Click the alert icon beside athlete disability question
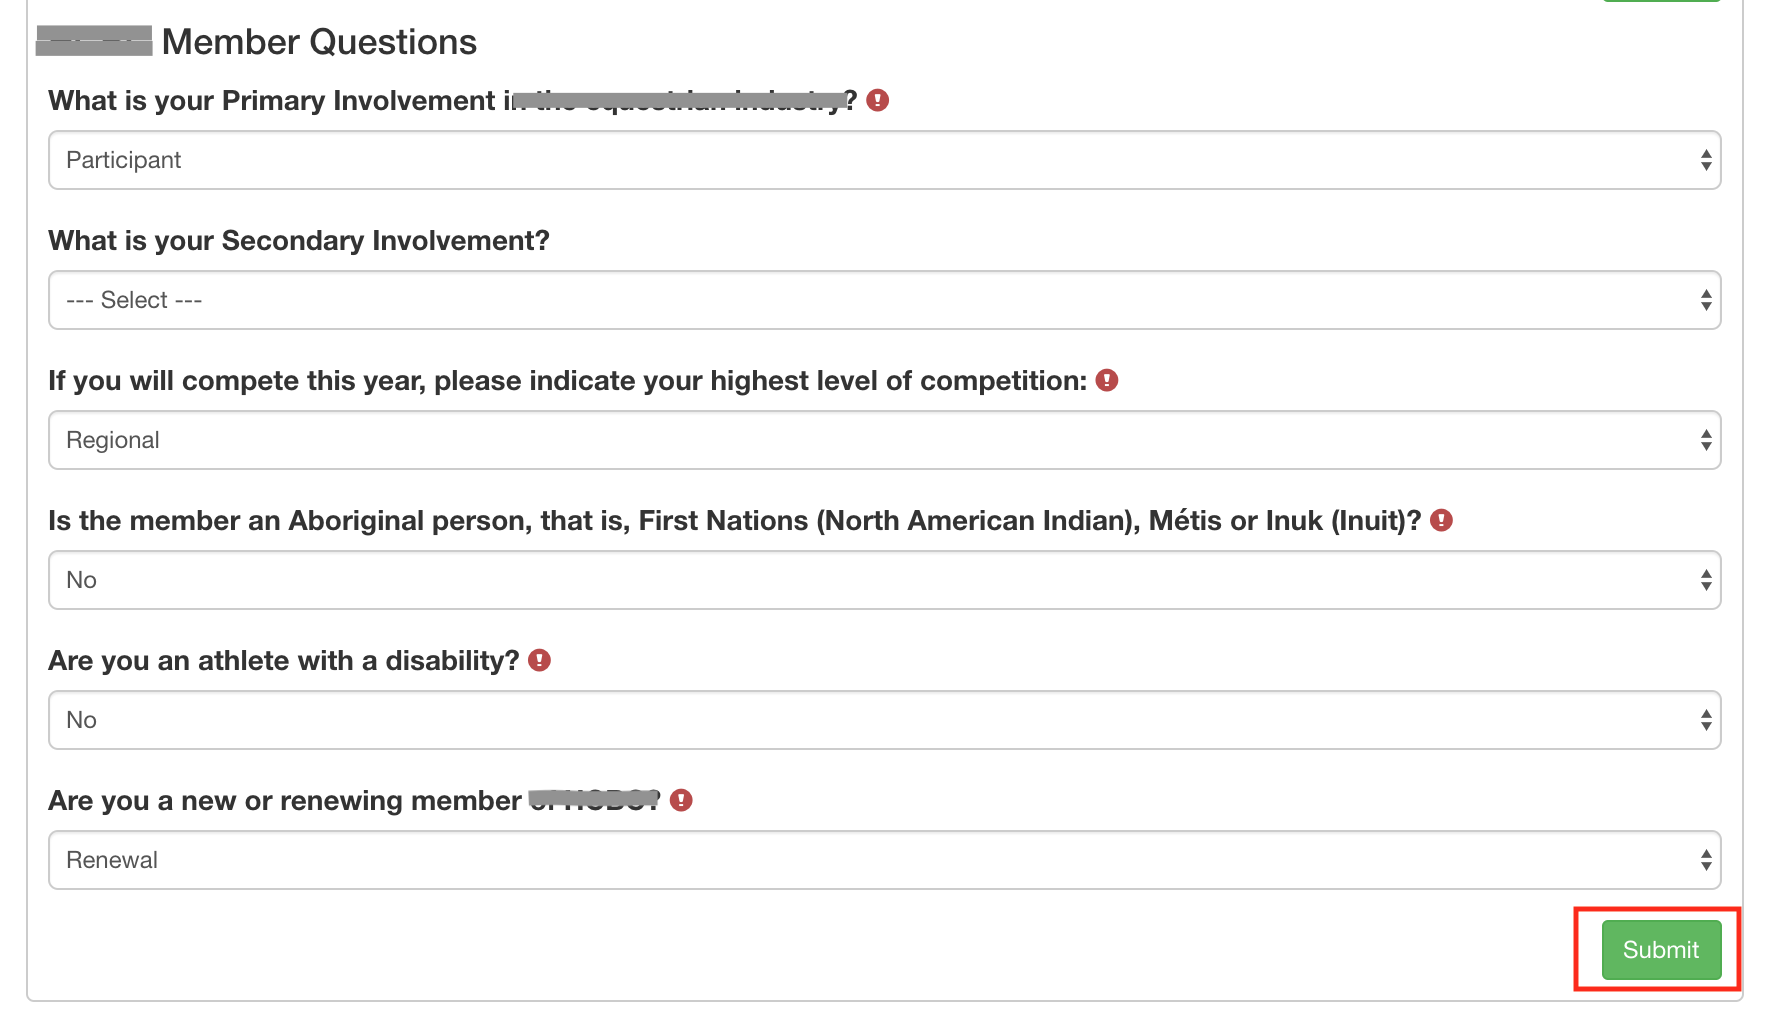The height and width of the screenshot is (1020, 1766). tap(539, 660)
